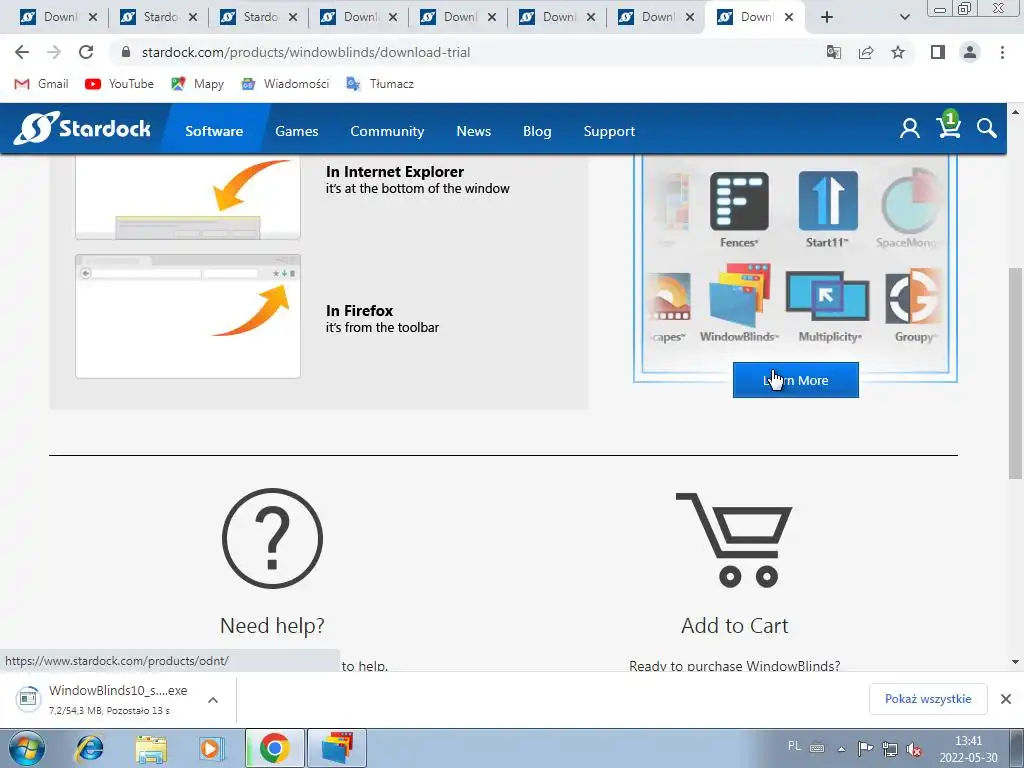This screenshot has width=1024, height=768.
Task: Reload the page with the refresh icon
Action: [x=86, y=52]
